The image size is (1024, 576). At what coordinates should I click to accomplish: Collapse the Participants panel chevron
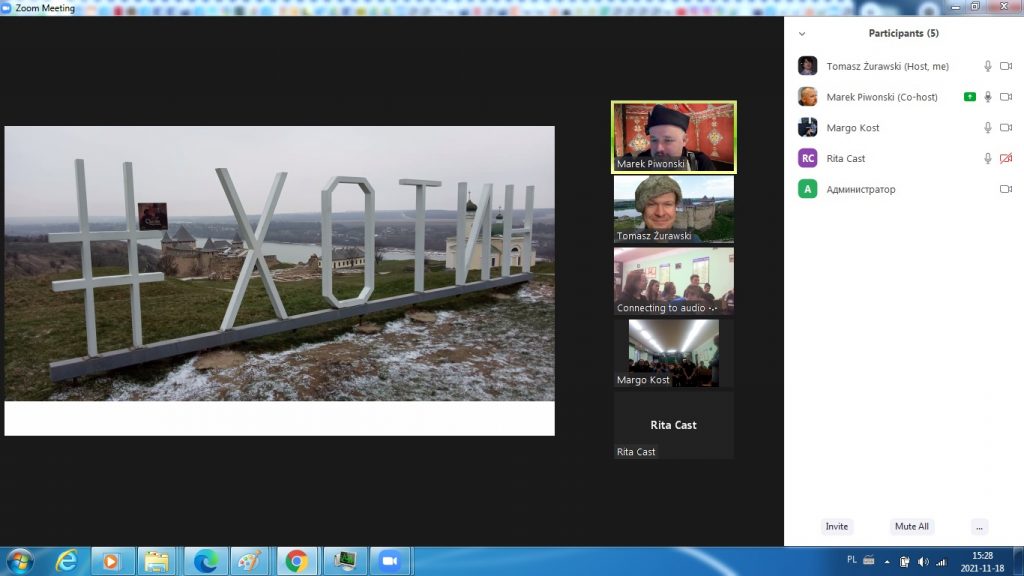pyautogui.click(x=801, y=34)
